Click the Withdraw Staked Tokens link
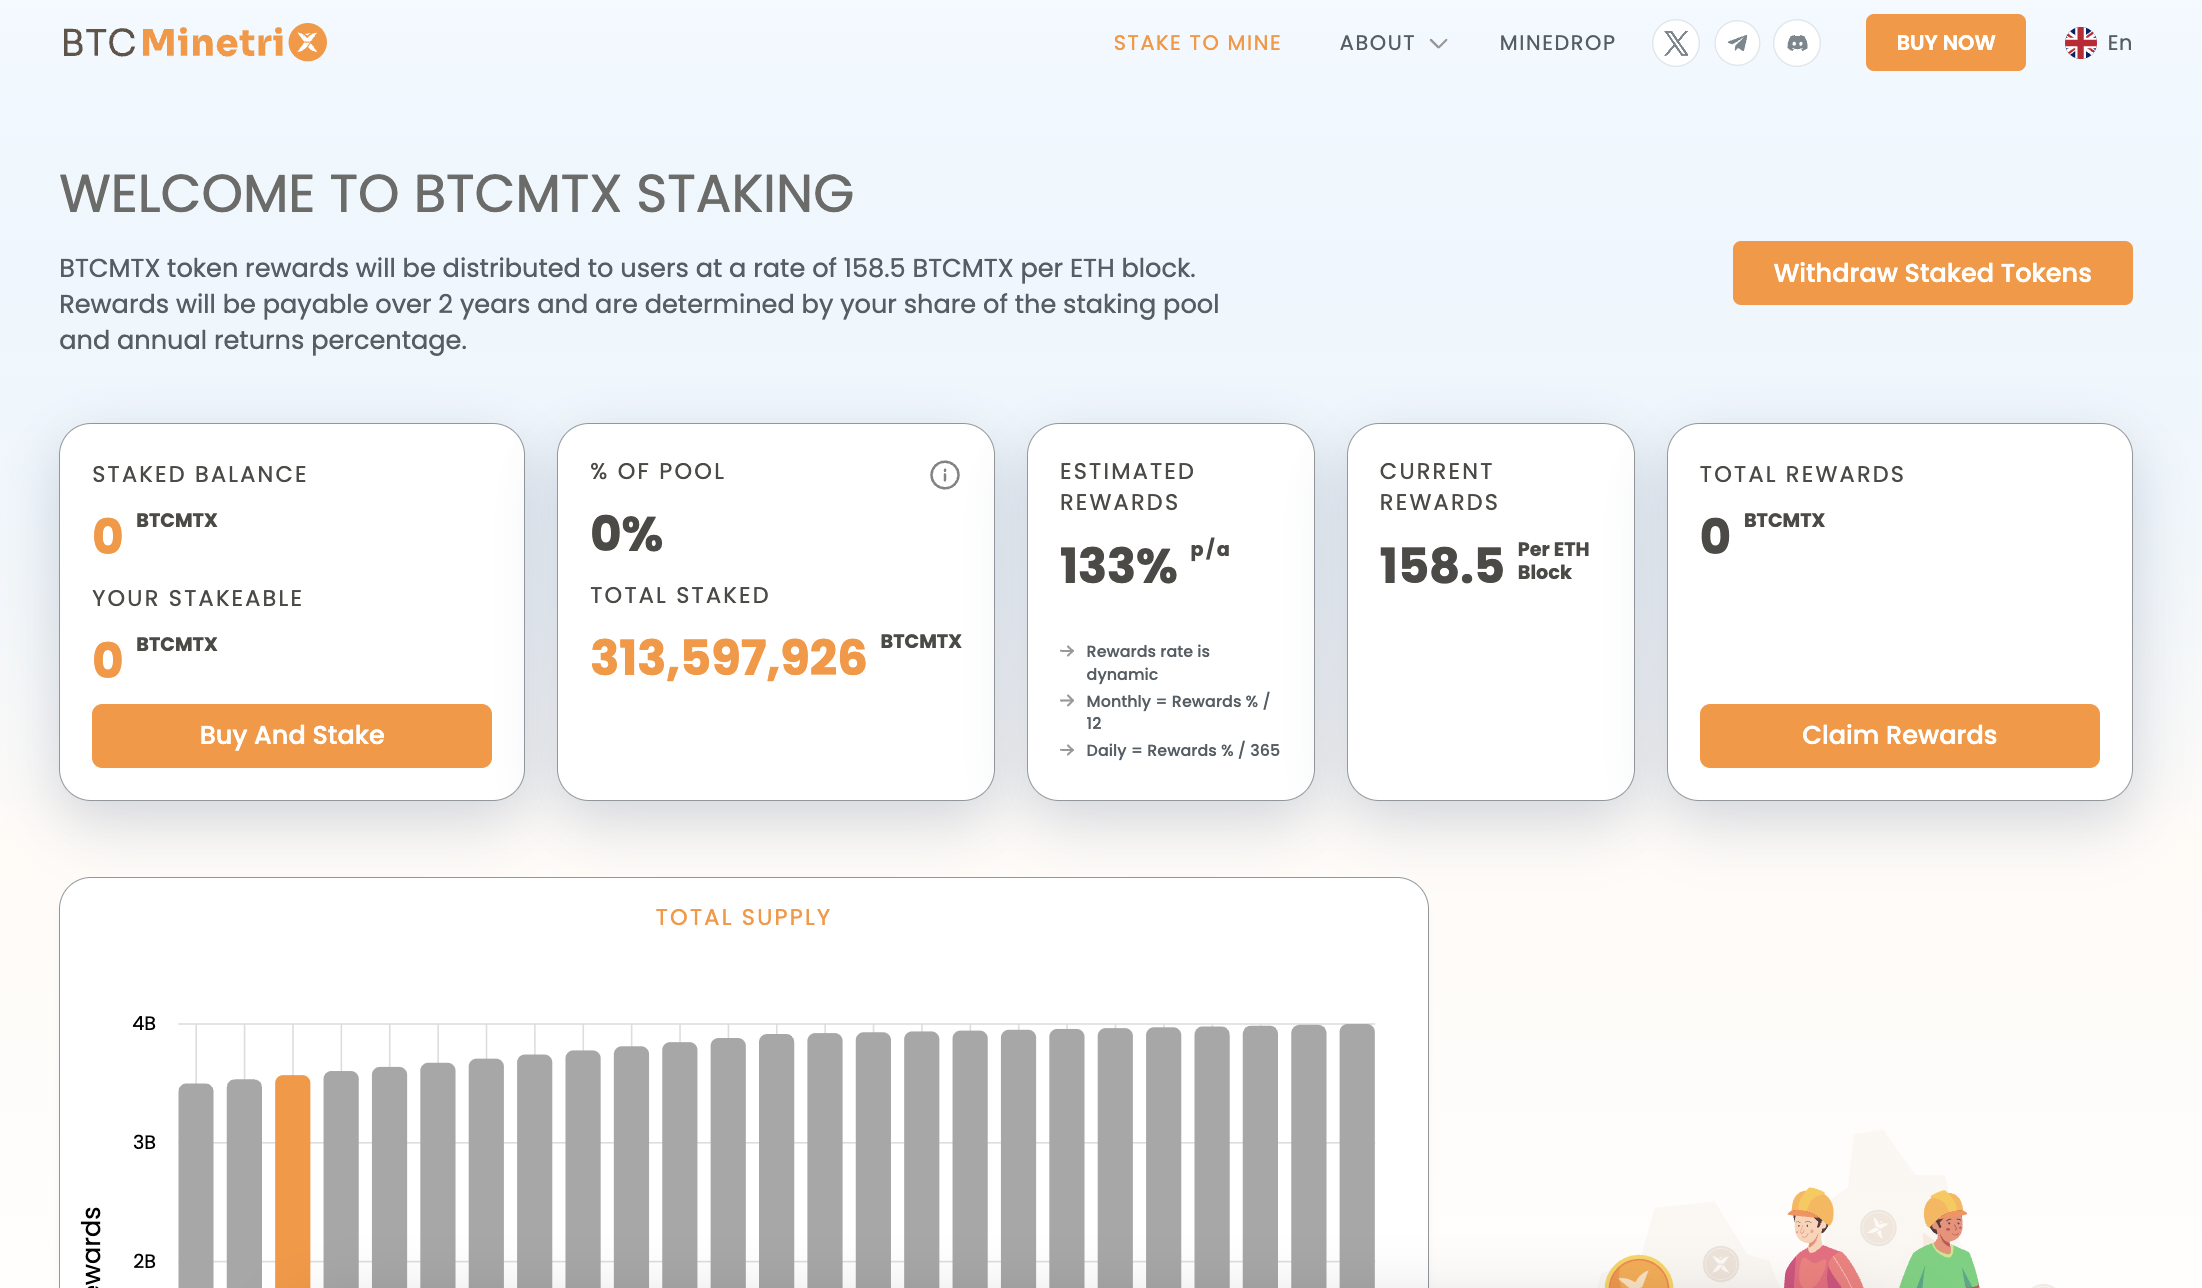 (1932, 273)
